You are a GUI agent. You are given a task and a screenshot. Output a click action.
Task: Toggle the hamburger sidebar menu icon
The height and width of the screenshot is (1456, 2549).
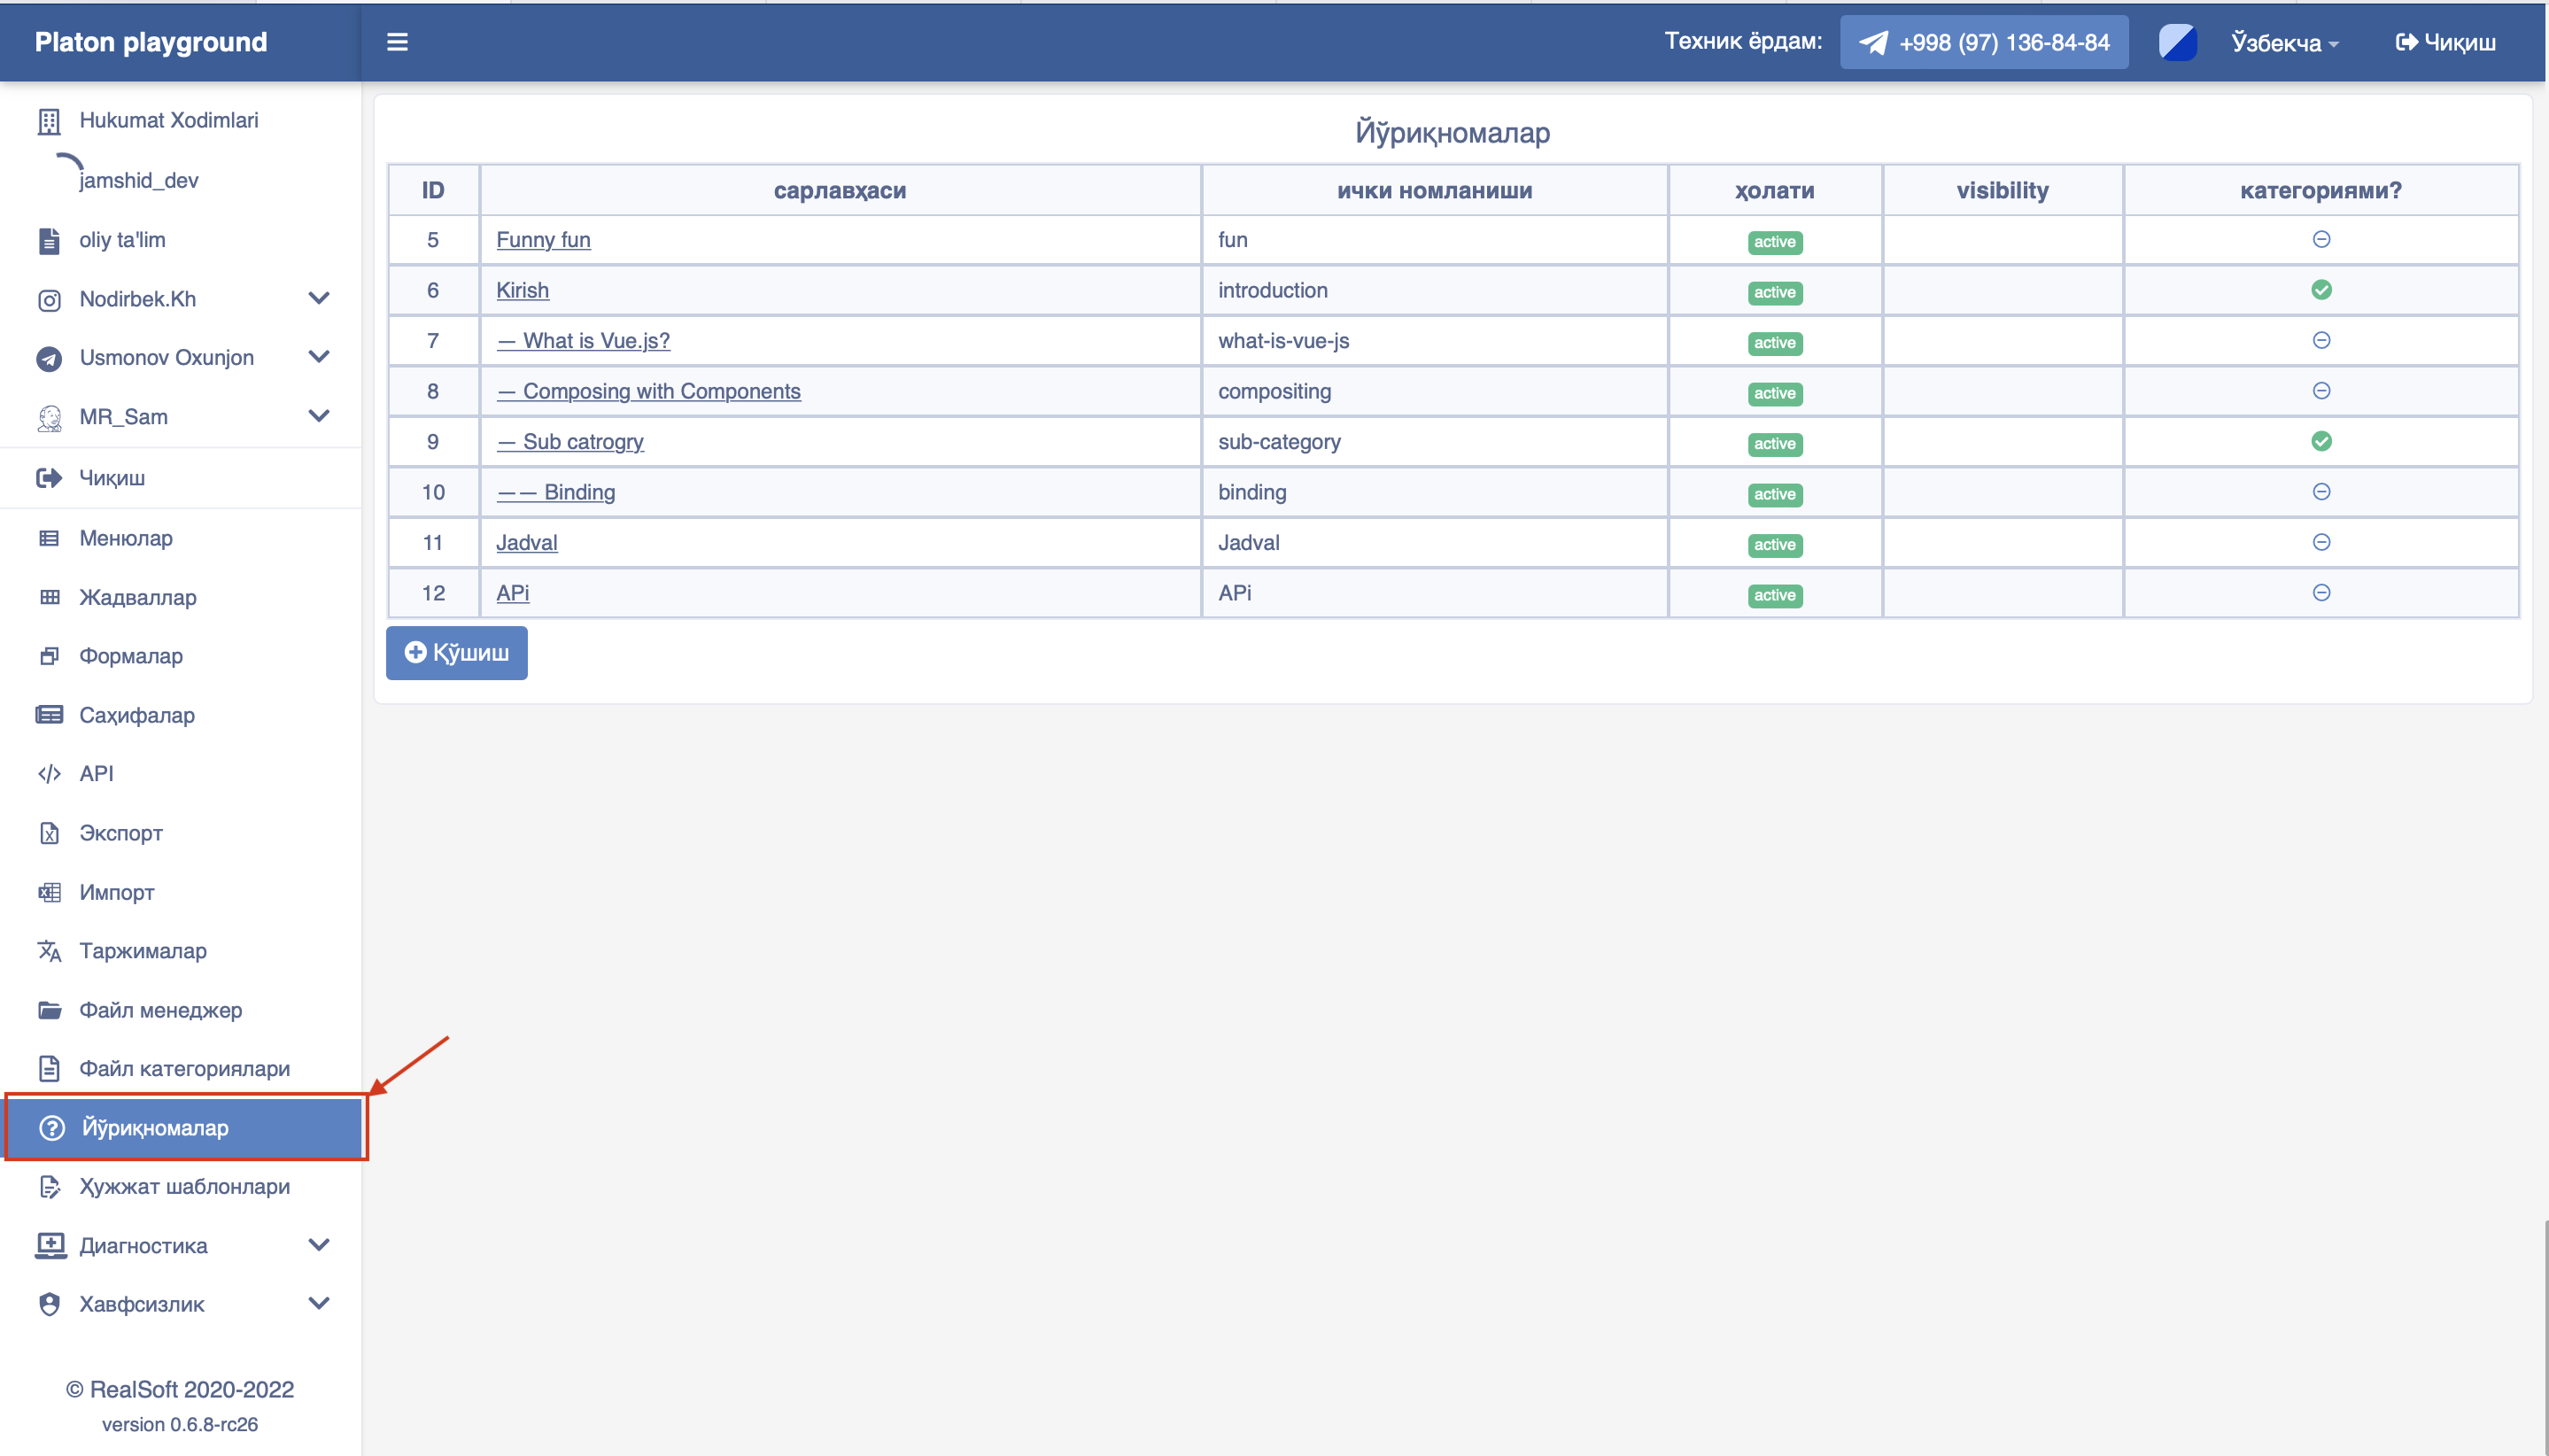tap(397, 42)
